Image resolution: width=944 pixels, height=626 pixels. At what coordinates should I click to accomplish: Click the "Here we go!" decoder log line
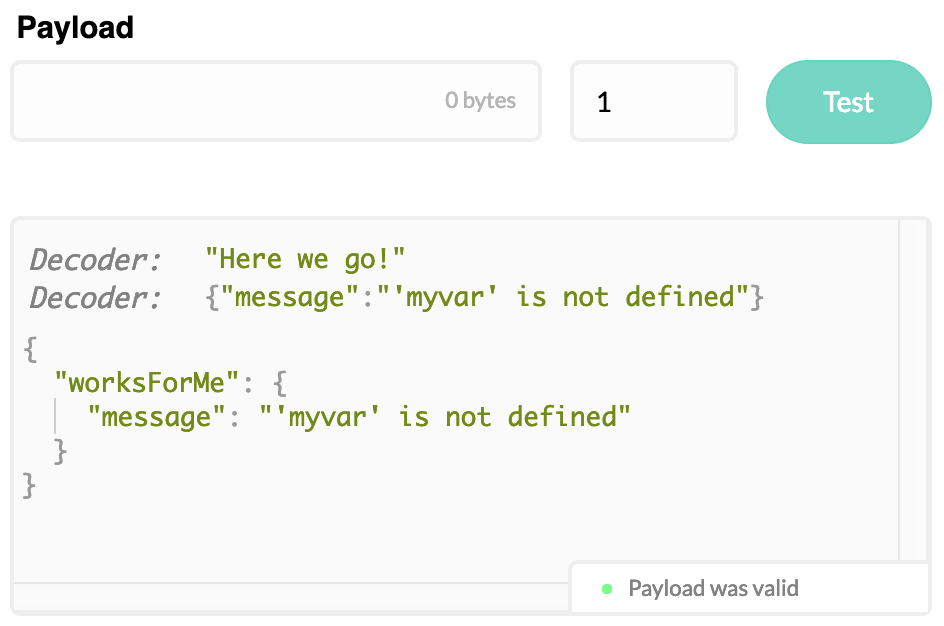[x=305, y=259]
